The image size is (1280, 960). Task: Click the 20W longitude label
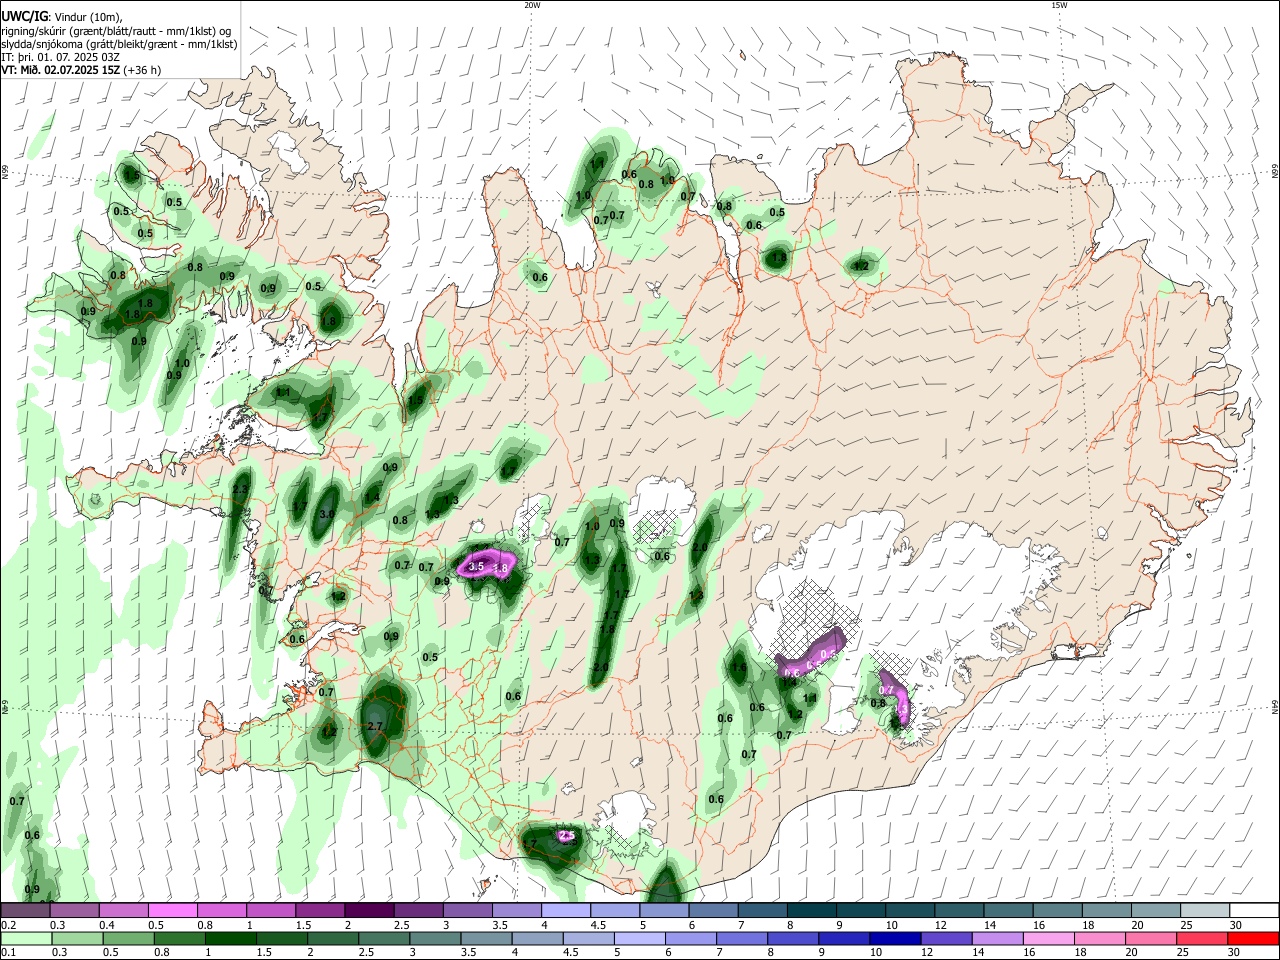(532, 5)
